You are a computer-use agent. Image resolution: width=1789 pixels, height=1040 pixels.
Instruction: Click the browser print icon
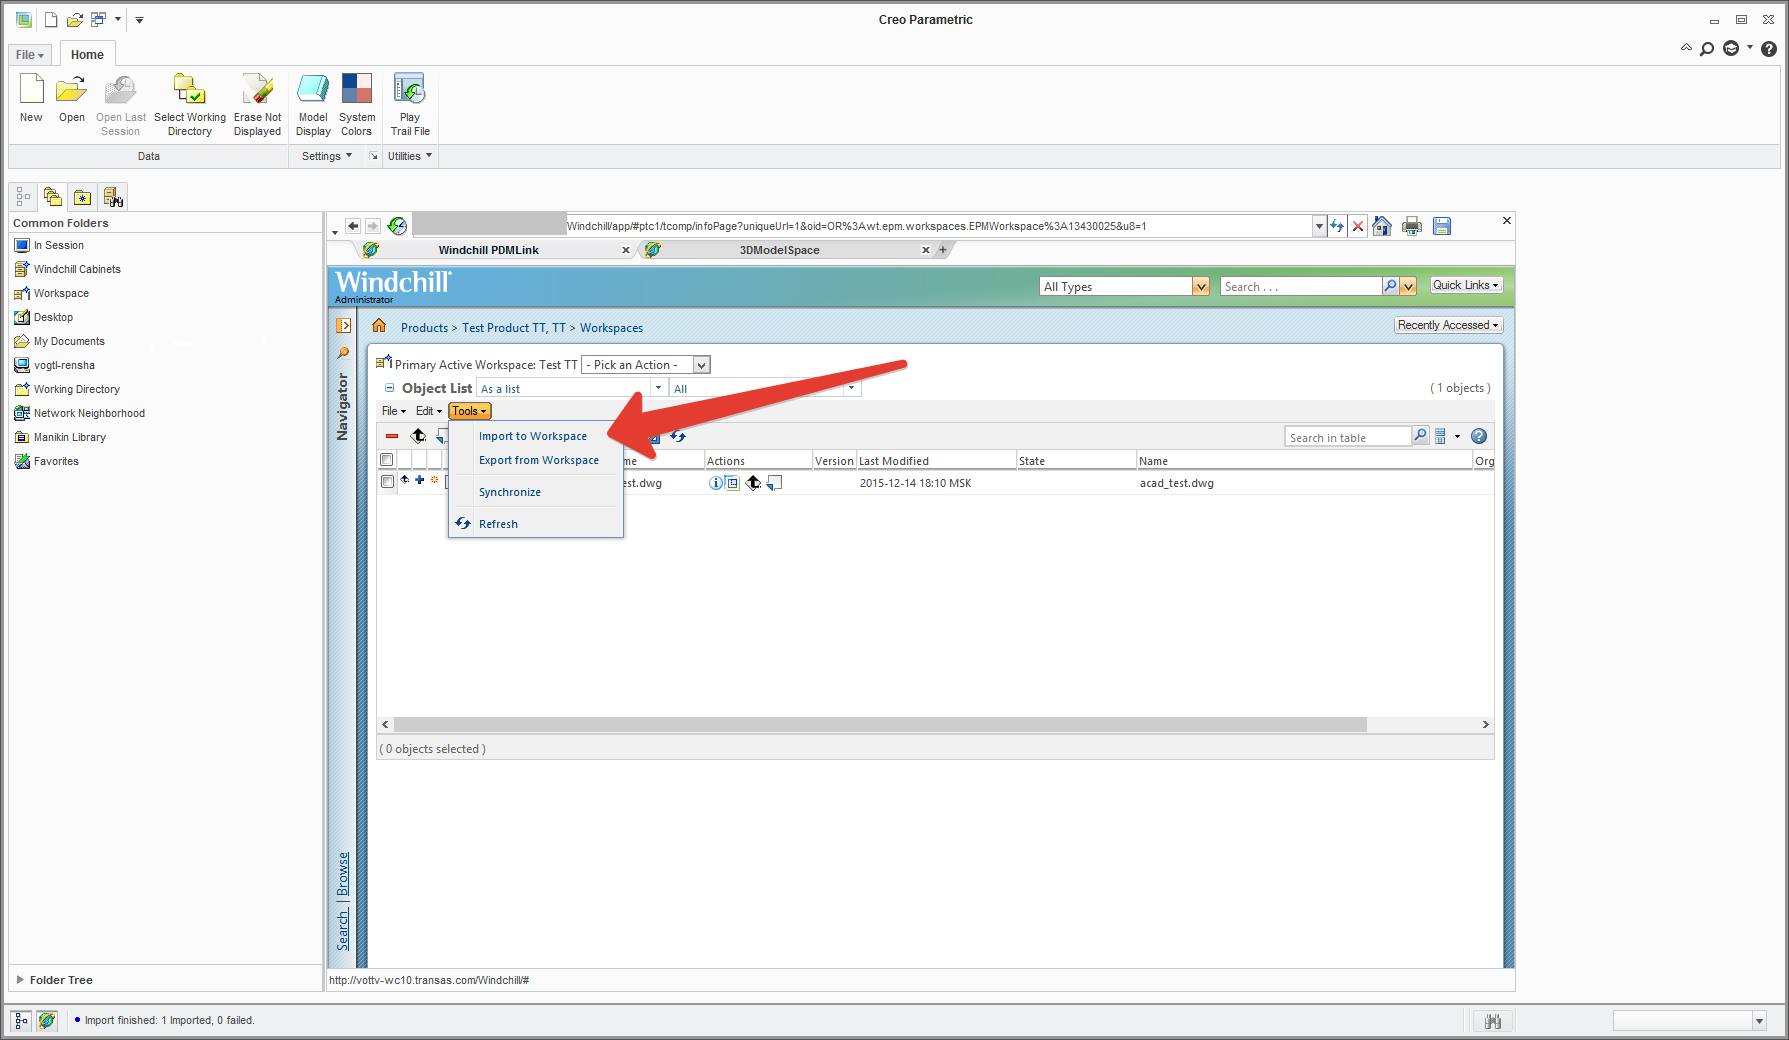pyautogui.click(x=1412, y=226)
